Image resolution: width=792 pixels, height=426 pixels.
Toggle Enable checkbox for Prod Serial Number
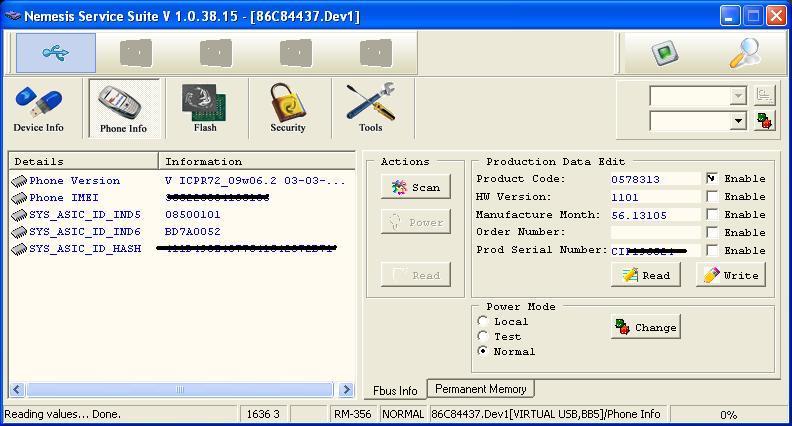[712, 250]
